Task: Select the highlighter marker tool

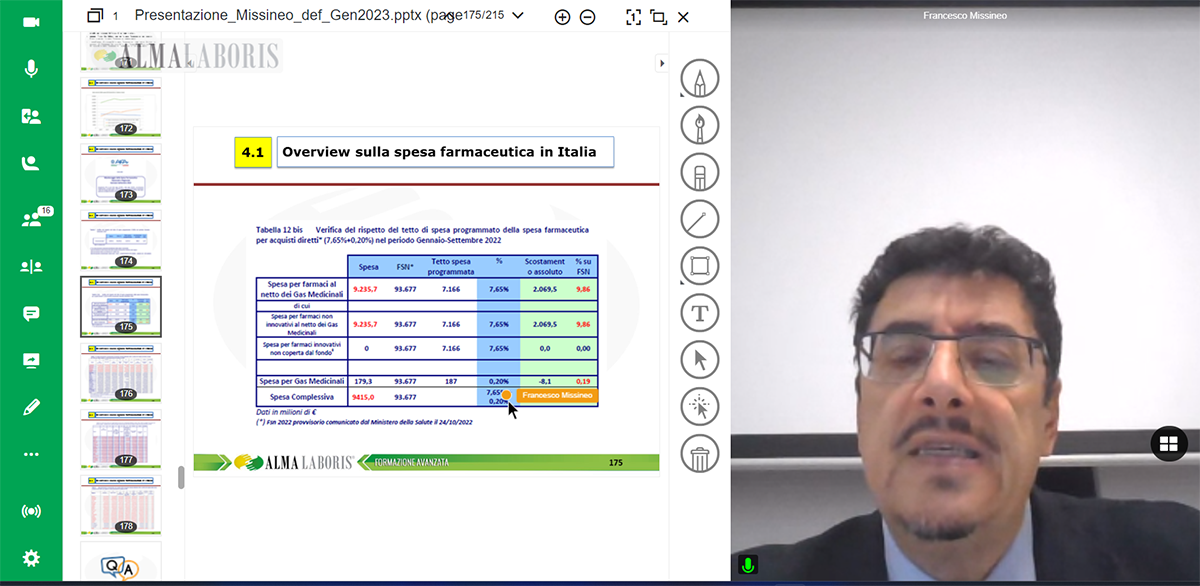Action: [x=700, y=172]
